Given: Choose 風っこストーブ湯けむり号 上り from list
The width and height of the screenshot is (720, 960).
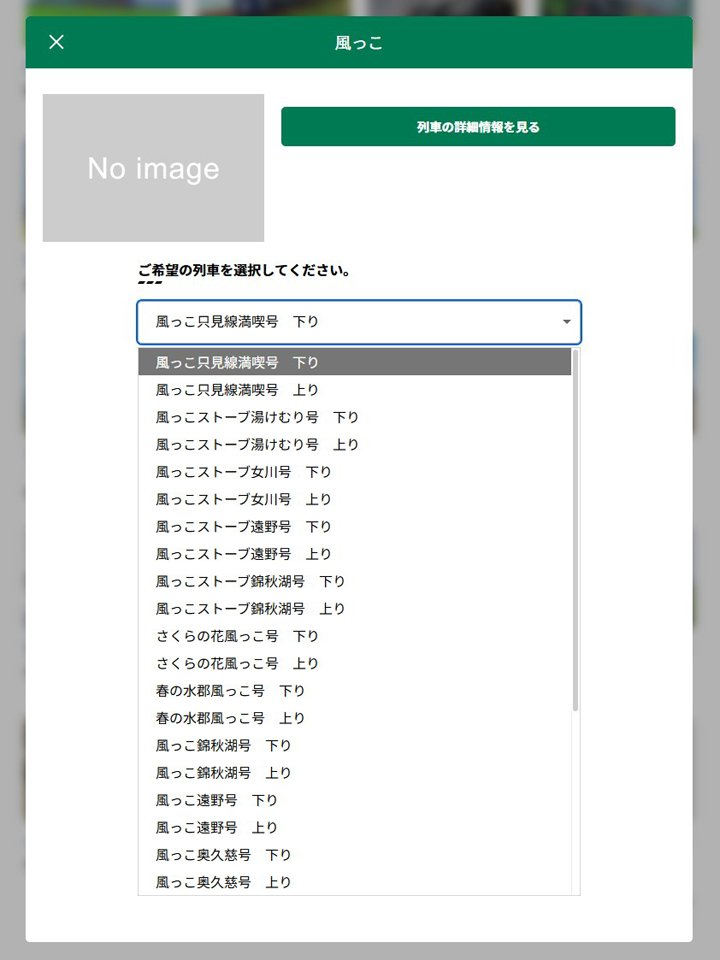Looking at the screenshot, I should pyautogui.click(x=354, y=444).
